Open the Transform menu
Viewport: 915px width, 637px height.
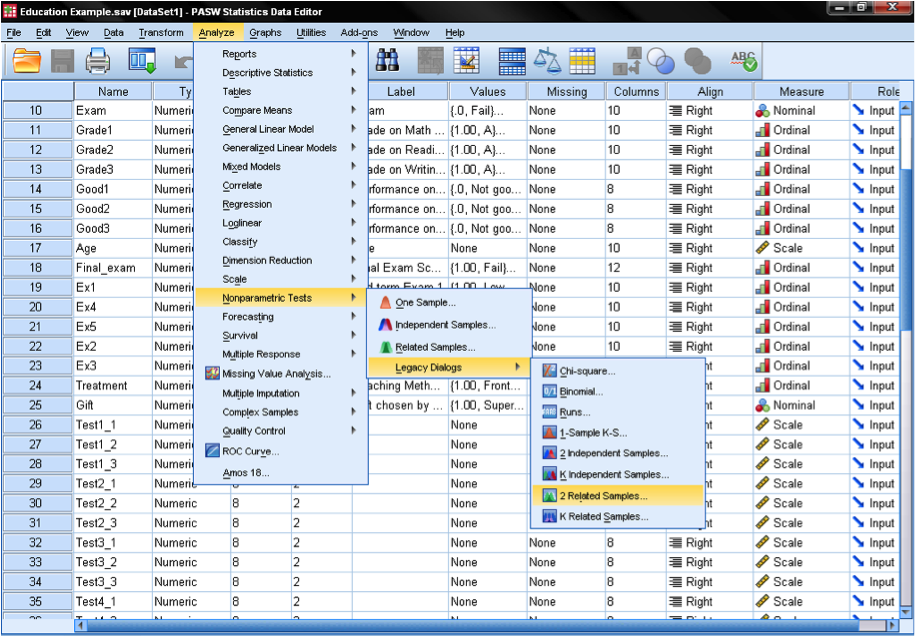pyautogui.click(x=160, y=32)
